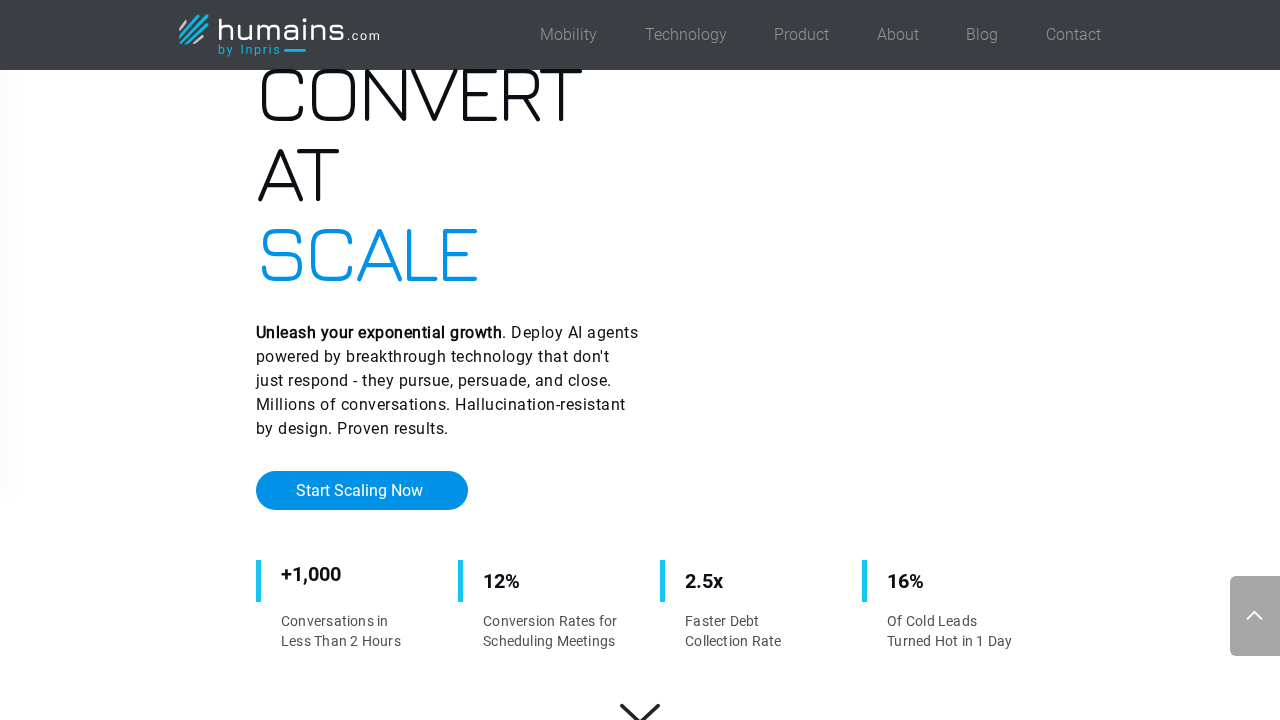The image size is (1280, 720).
Task: Navigate to the Contact page
Action: (1073, 35)
